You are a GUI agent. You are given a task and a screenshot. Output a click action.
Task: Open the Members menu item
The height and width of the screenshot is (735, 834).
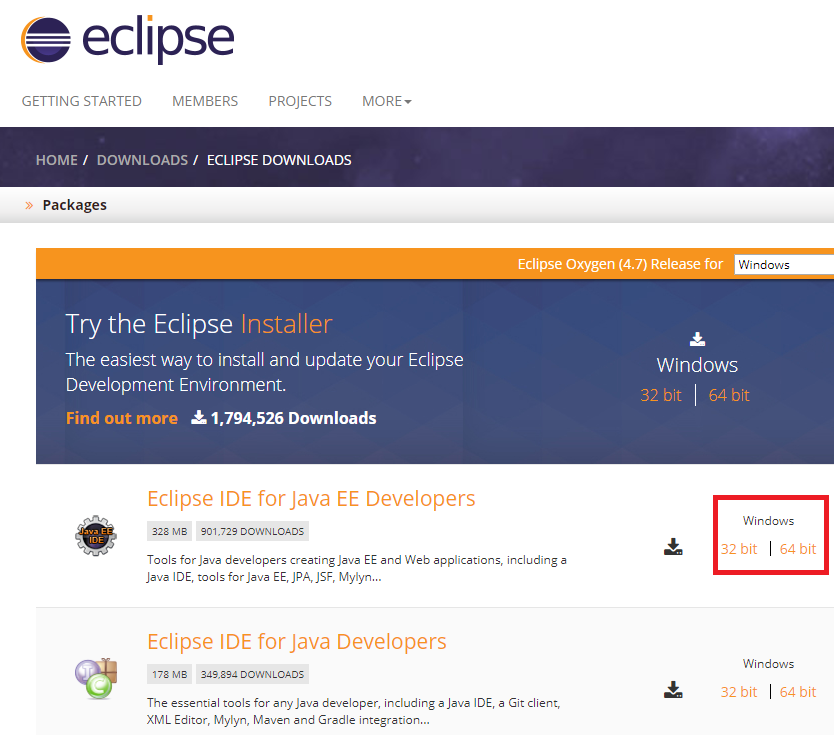tap(205, 101)
